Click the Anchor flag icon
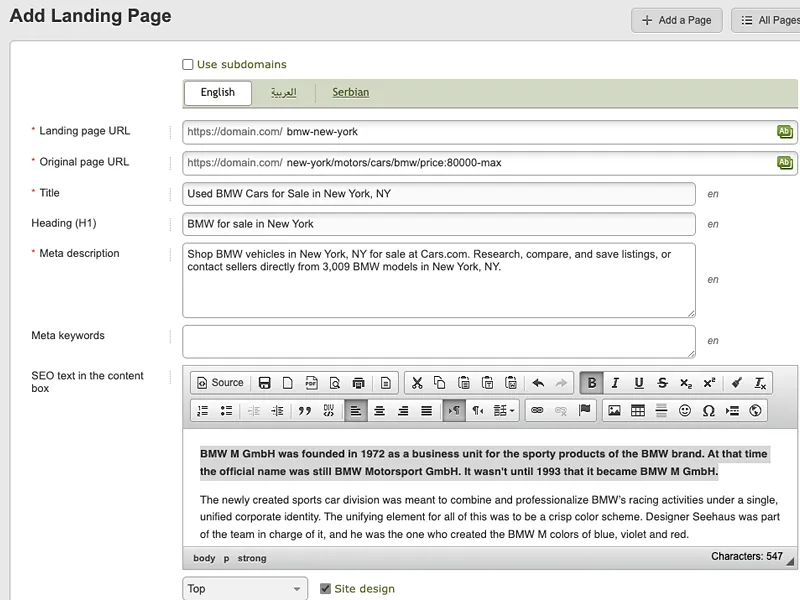Viewport: 800px width, 600px height. pyautogui.click(x=584, y=410)
